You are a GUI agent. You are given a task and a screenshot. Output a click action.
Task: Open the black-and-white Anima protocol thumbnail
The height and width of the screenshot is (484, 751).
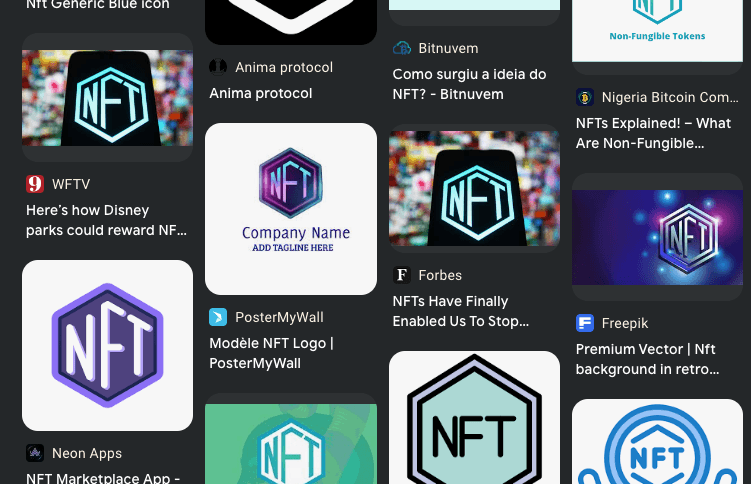click(291, 22)
